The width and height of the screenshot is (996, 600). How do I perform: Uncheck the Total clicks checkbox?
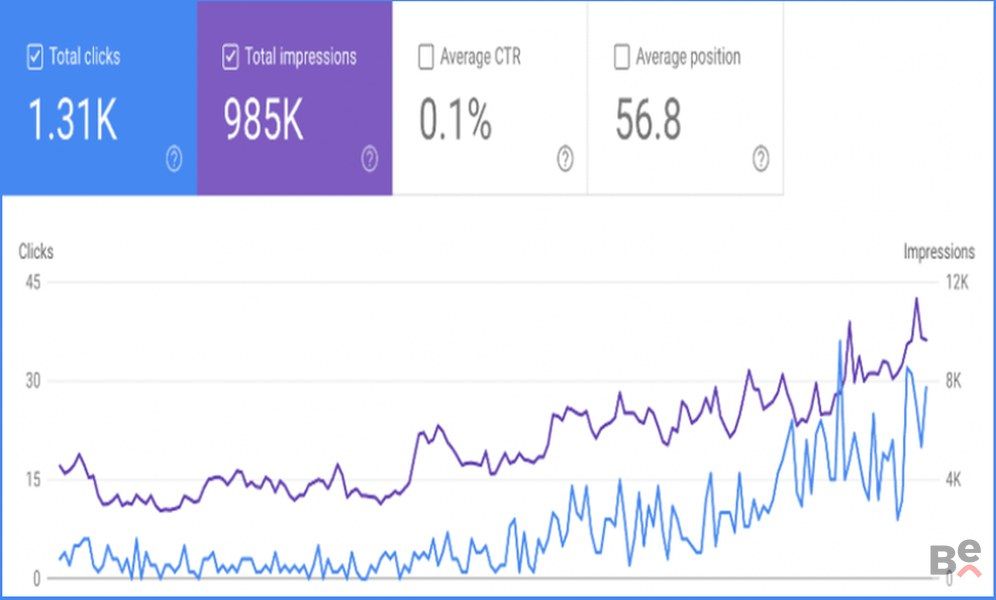34,57
